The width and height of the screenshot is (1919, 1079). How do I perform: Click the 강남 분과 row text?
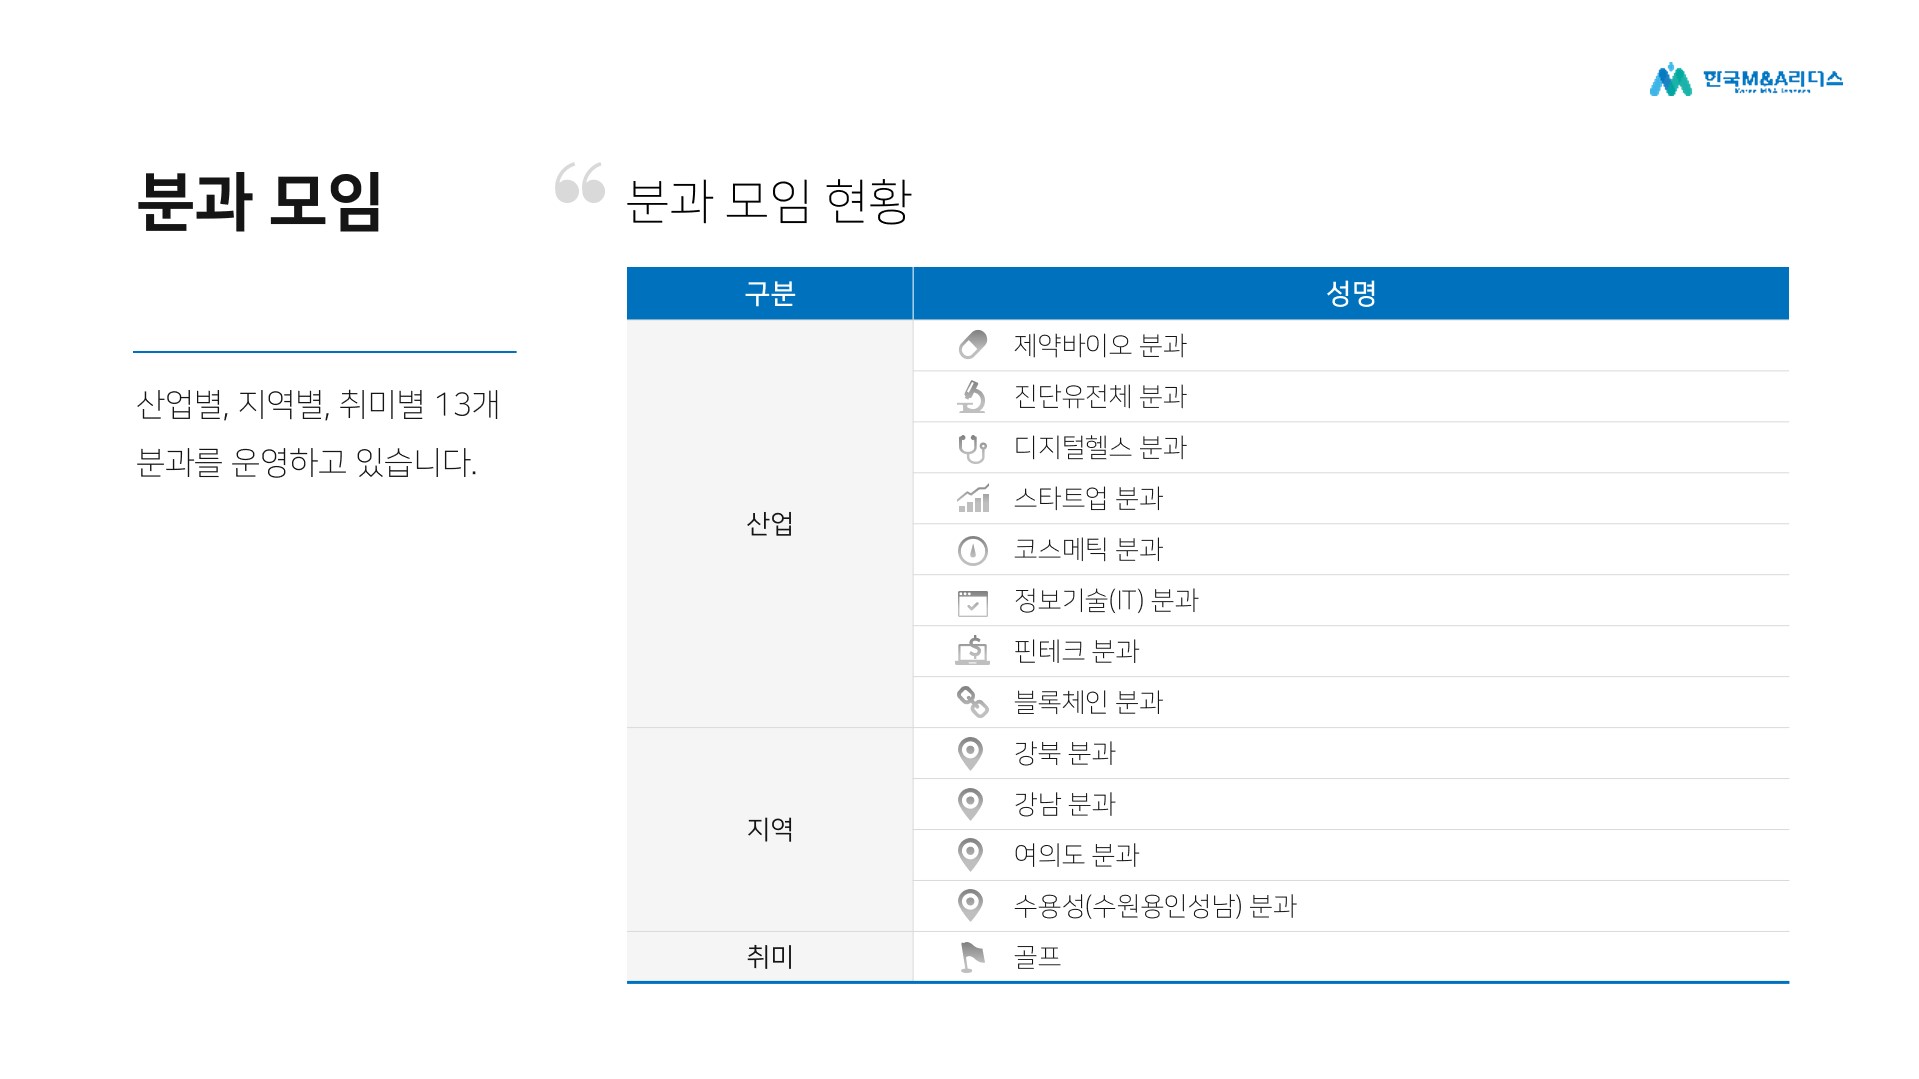click(1064, 804)
